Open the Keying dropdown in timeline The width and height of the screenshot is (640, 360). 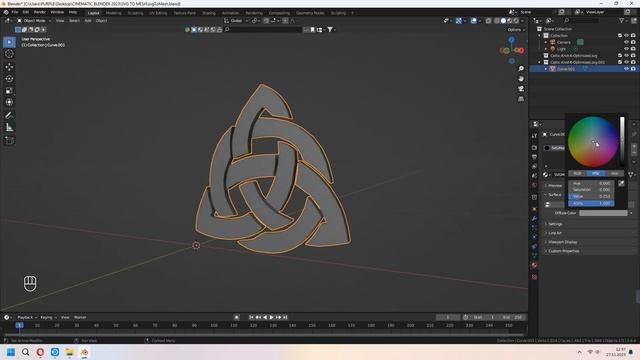[x=48, y=317]
